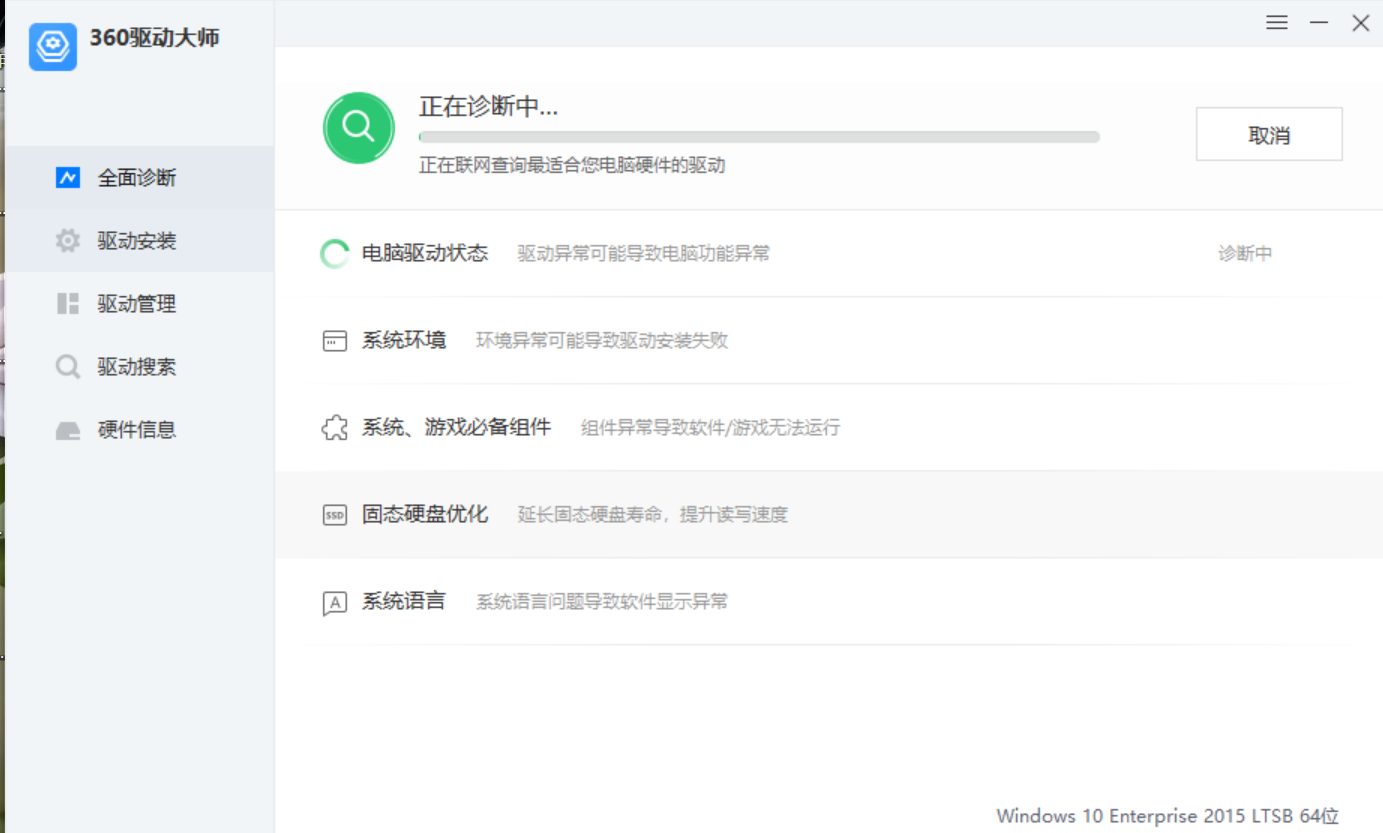Select the 电脑驱动状态 row title
Viewport: 1383px width, 833px height.
(x=425, y=253)
